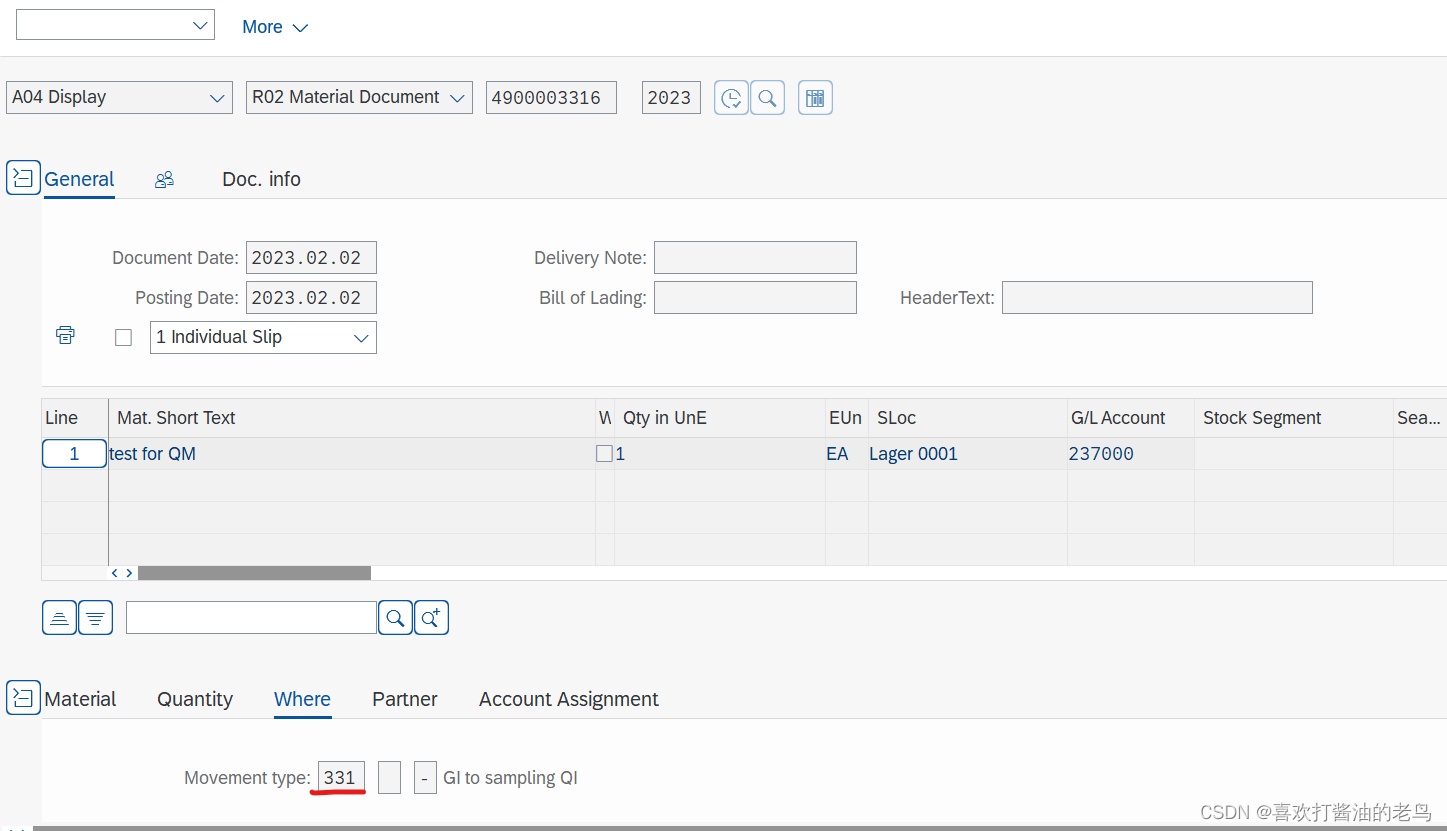Open the blank top-left combo box
Image resolution: width=1447 pixels, height=831 pixels.
click(115, 26)
